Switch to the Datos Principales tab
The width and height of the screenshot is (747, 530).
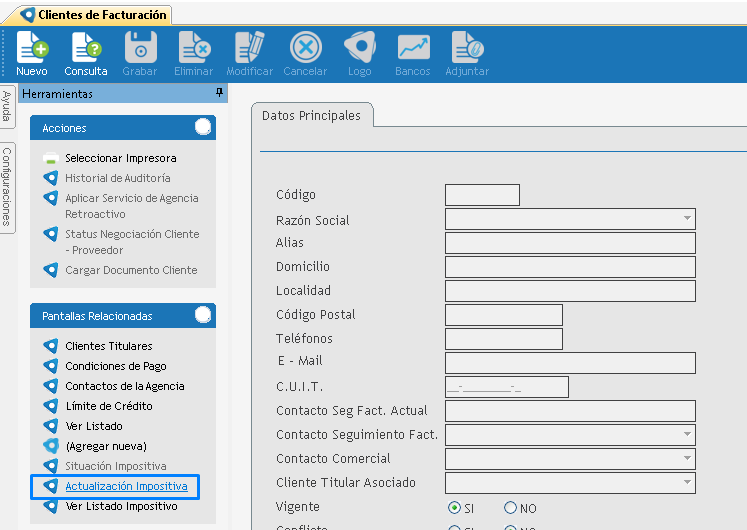pos(311,116)
